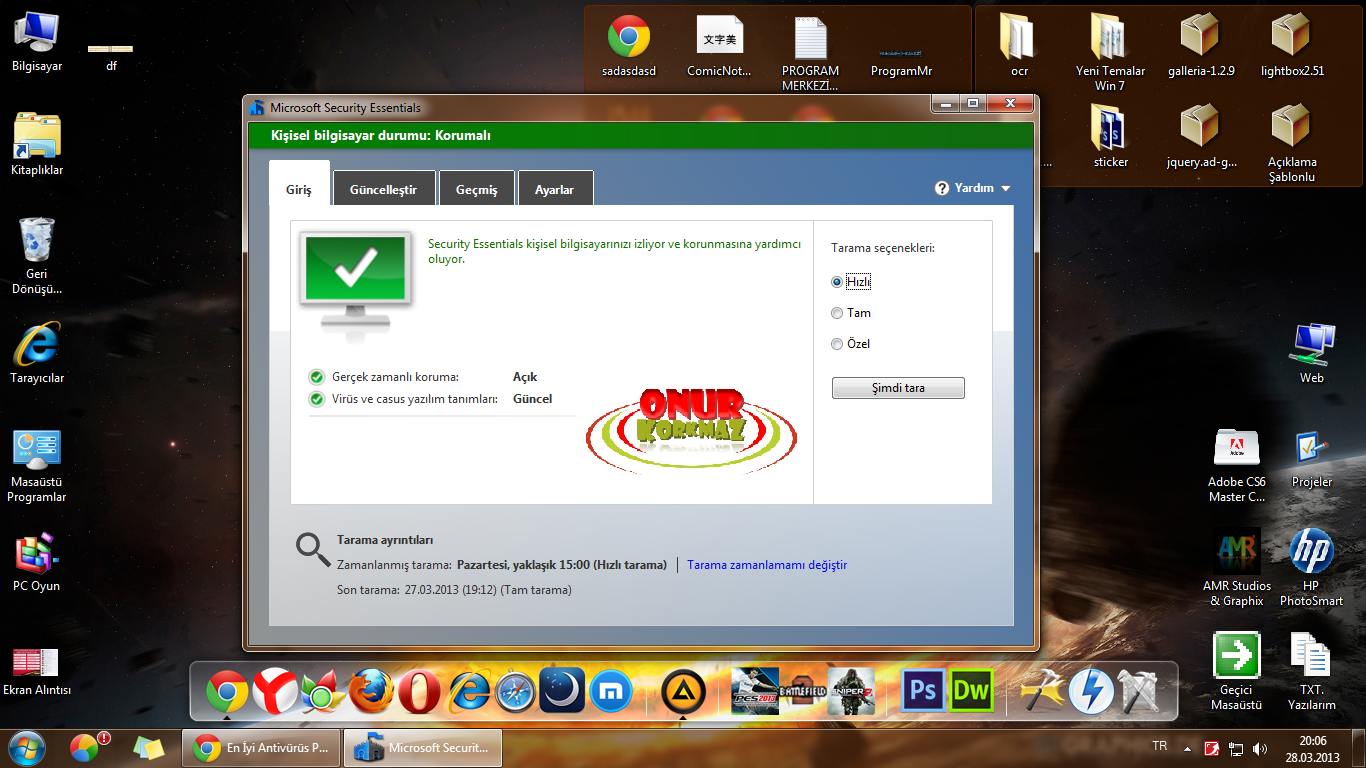Click the Şimdi tara button
Viewport: 1366px width, 768px height.
[x=898, y=388]
